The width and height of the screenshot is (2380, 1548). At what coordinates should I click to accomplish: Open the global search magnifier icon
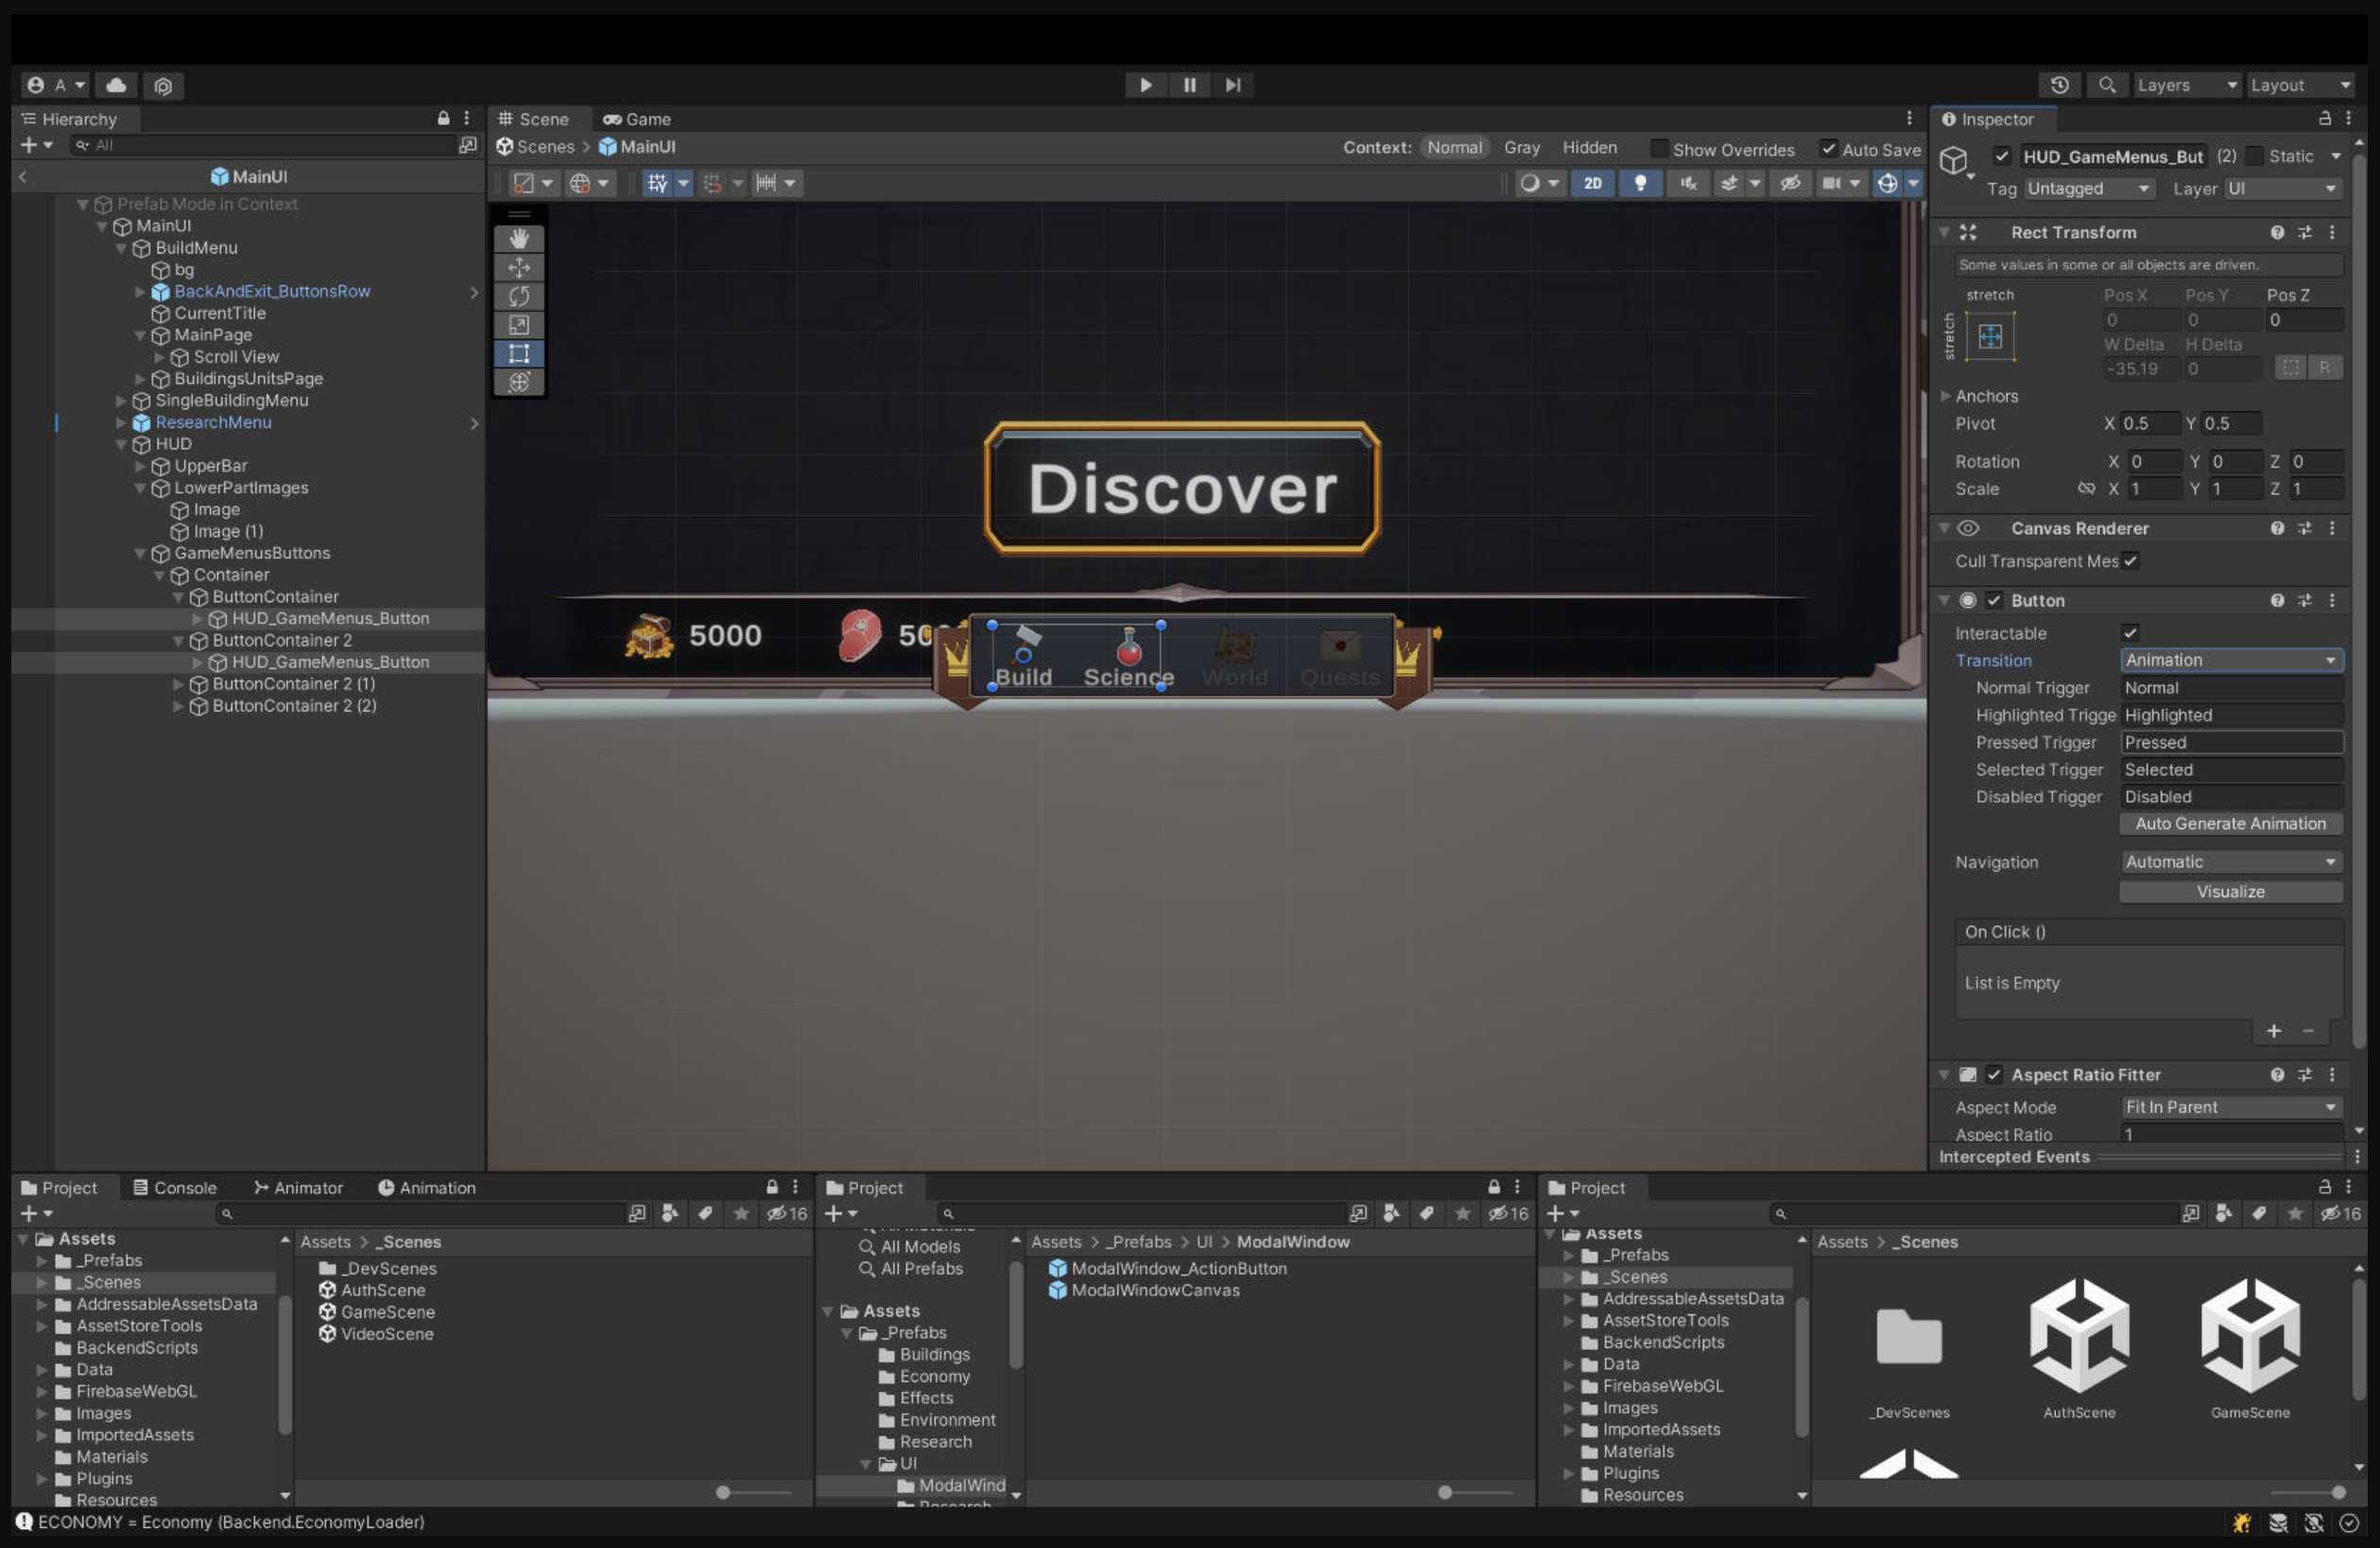[2106, 85]
